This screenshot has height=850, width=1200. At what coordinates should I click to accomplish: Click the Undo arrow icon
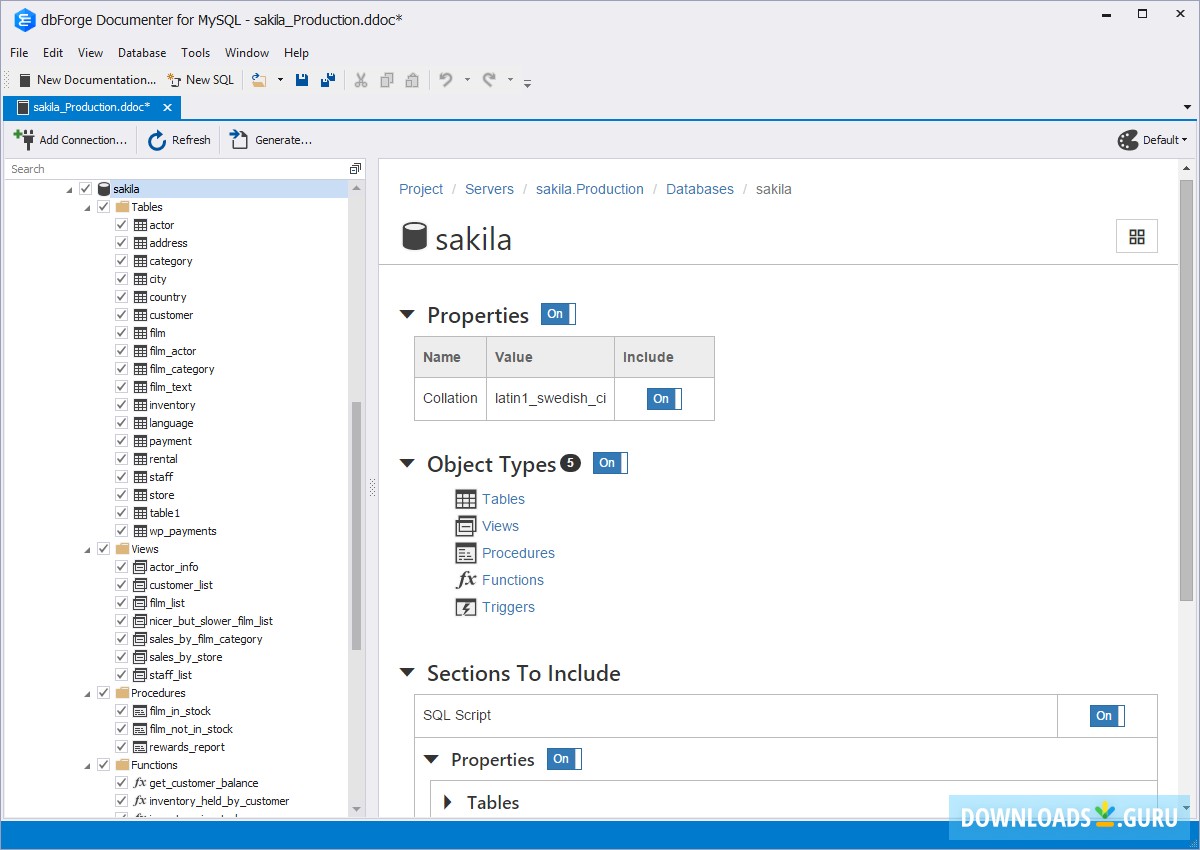[446, 80]
